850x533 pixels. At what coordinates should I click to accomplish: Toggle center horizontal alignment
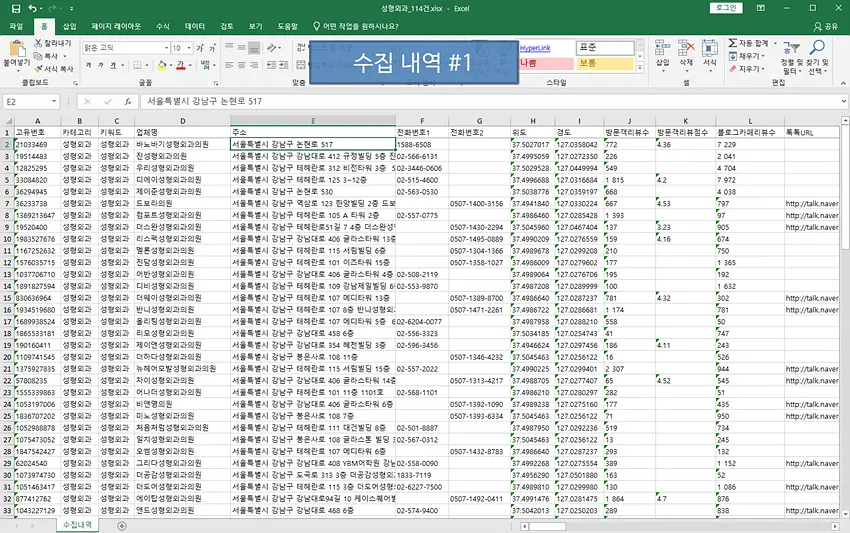[241, 65]
